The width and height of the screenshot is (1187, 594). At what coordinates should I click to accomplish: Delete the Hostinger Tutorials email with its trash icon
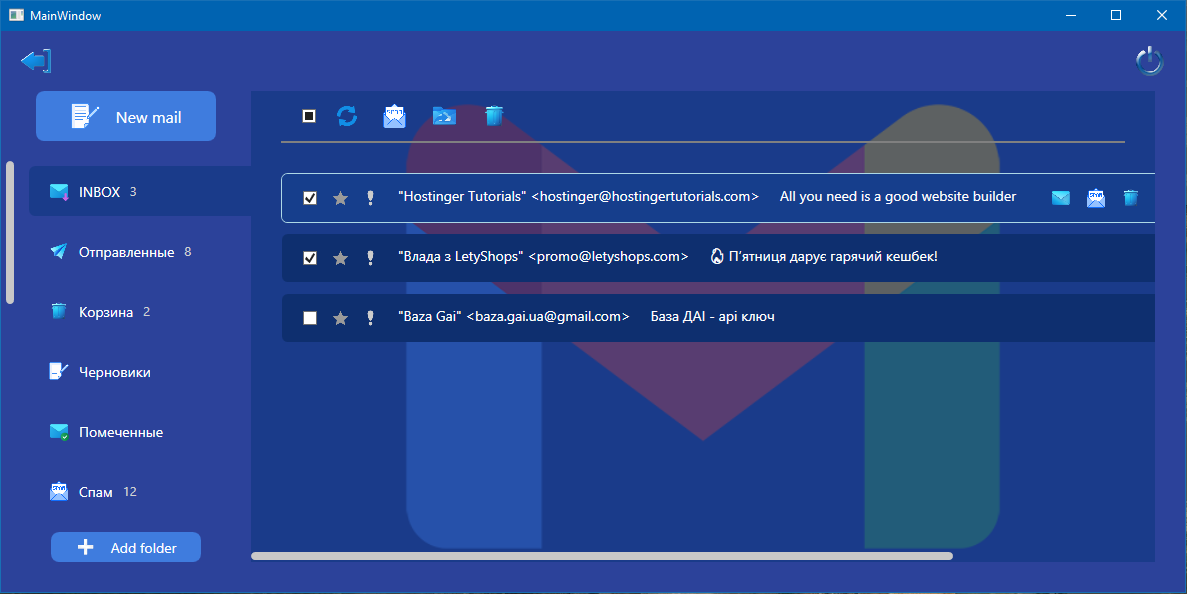(1130, 198)
